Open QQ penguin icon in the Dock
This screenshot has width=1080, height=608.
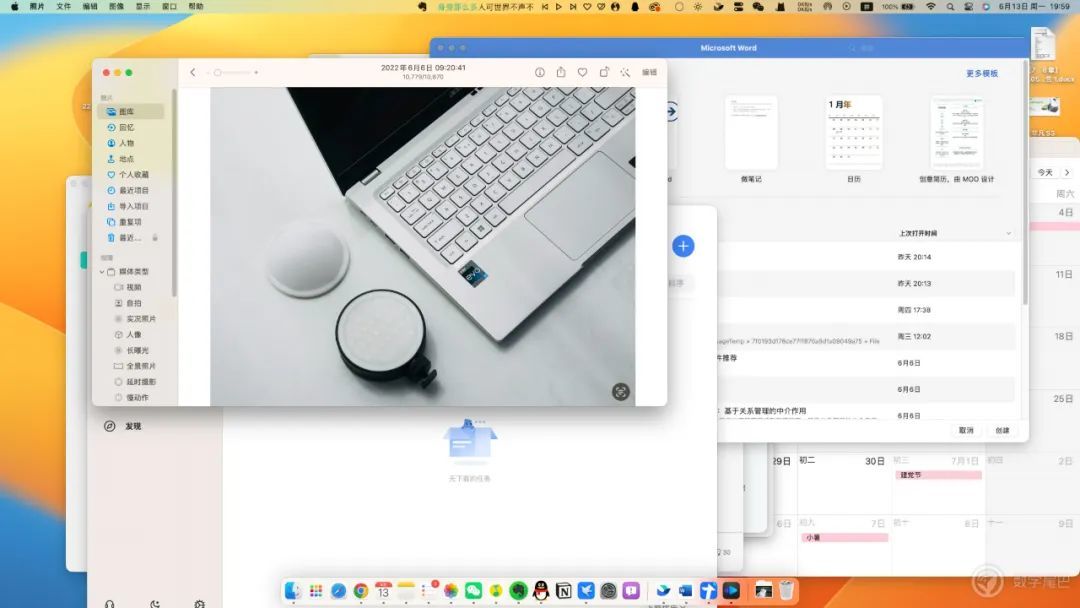coord(541,591)
